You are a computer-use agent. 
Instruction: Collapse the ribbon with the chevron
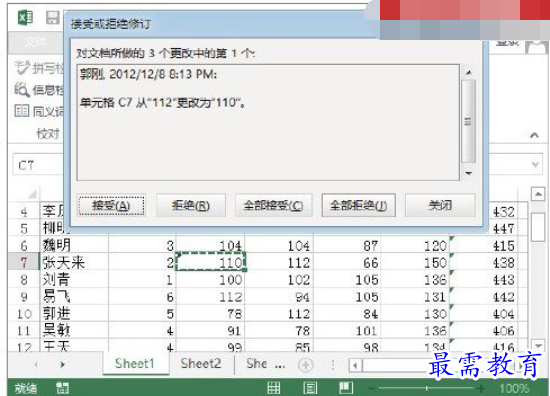pyautogui.click(x=534, y=135)
